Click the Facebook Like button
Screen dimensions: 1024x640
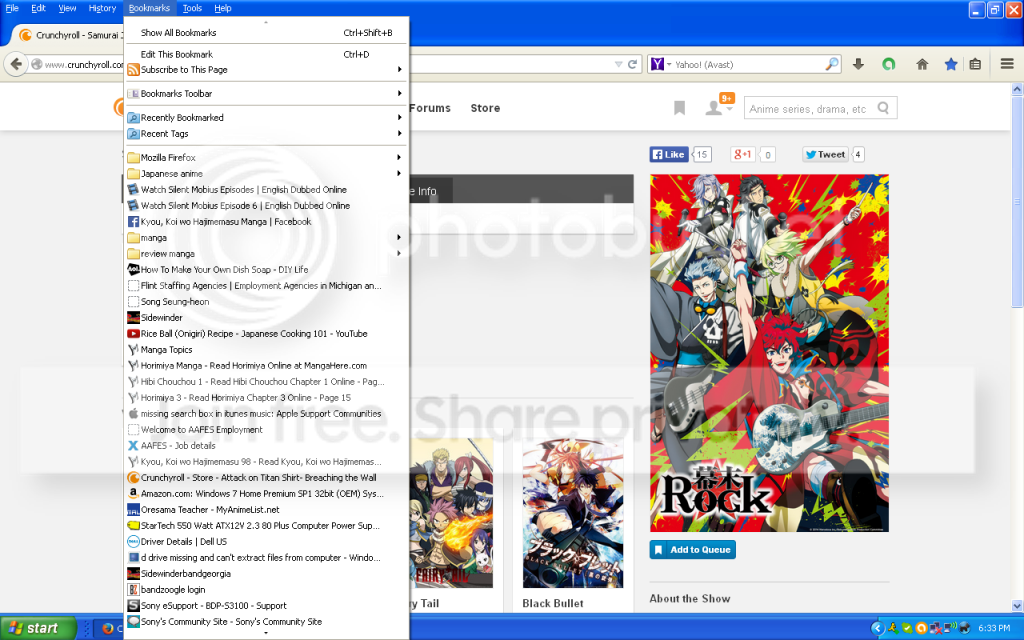click(x=668, y=154)
